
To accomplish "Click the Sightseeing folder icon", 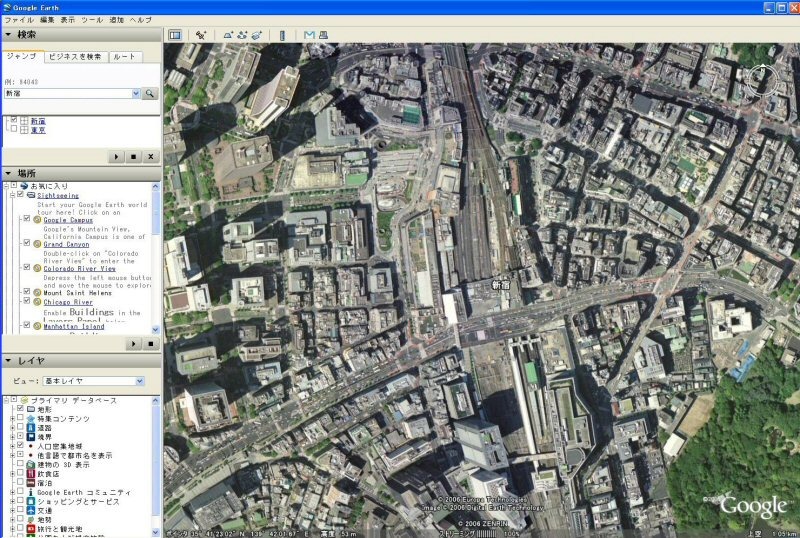I will (31, 195).
